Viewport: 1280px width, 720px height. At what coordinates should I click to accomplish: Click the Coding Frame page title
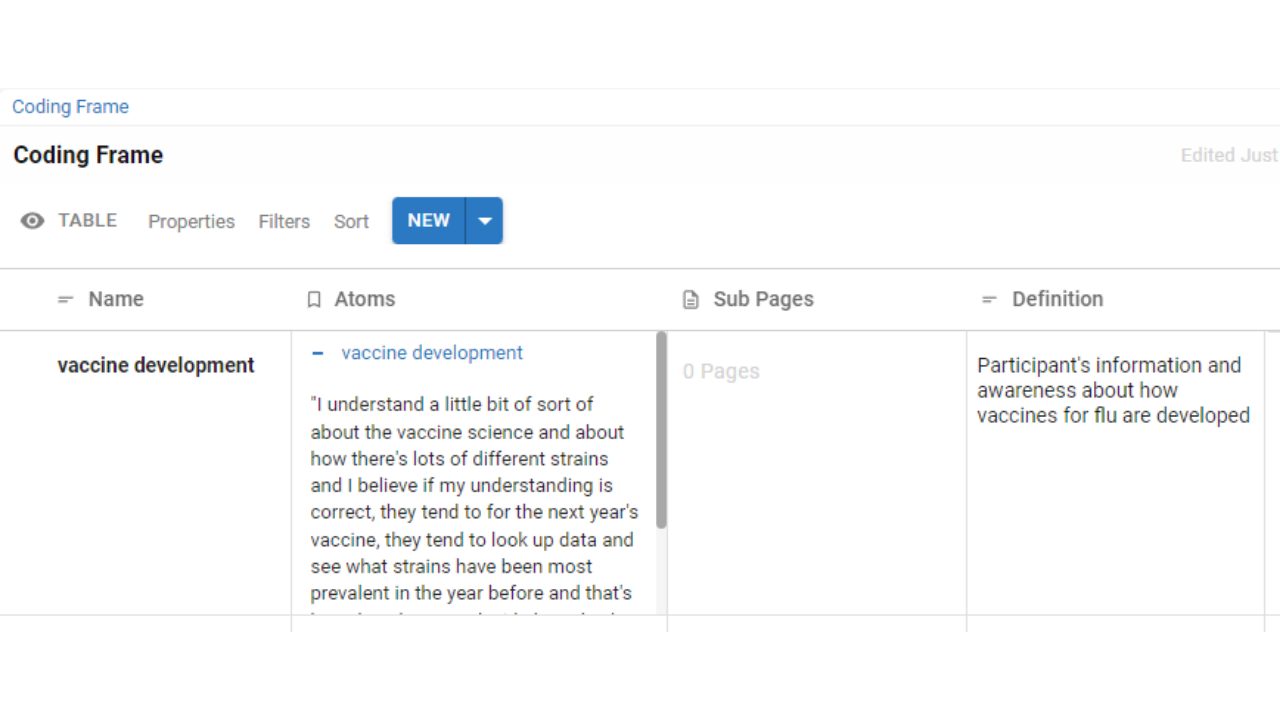(88, 155)
